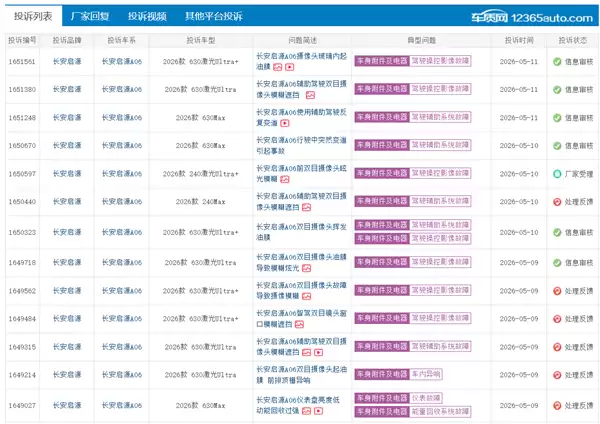Screen dimensions: 600x424
Task: Open 长安启源 brand link in row 1651561
Action: click(x=67, y=61)
